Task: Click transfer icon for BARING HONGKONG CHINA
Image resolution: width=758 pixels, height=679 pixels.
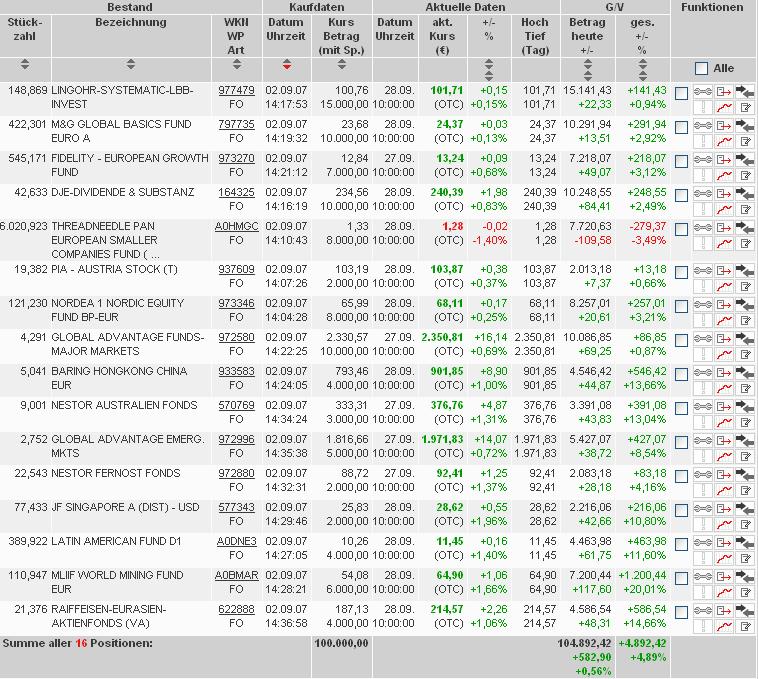Action: pyautogui.click(x=724, y=373)
